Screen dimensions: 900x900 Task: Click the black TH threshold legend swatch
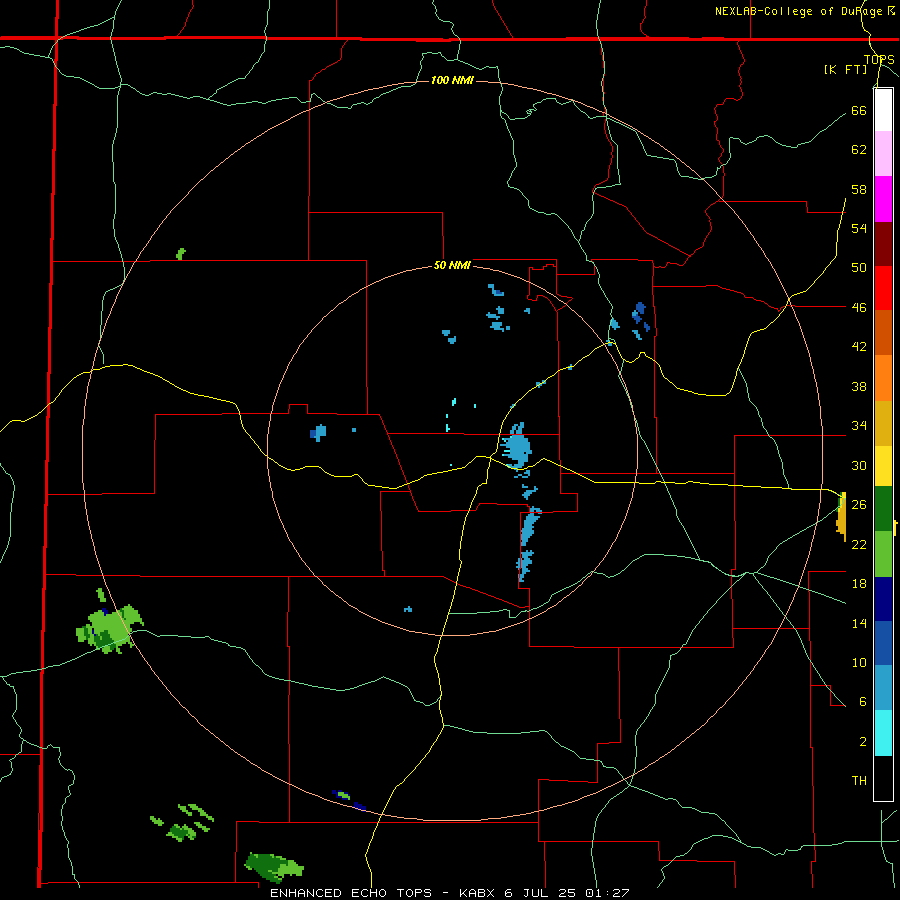(x=883, y=778)
